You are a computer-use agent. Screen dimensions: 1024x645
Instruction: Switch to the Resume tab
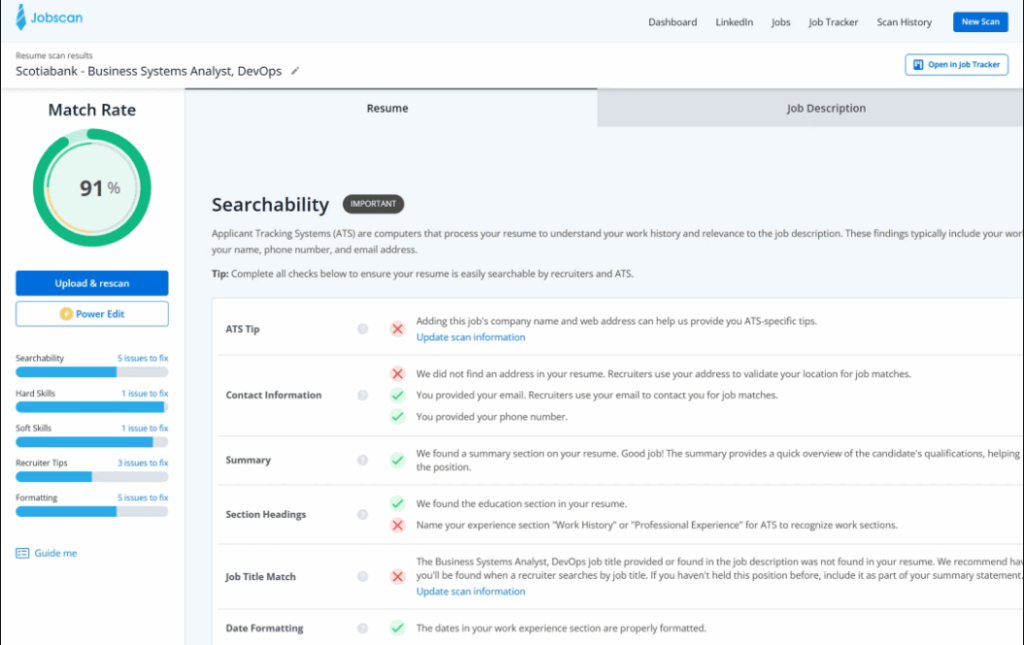coord(387,107)
